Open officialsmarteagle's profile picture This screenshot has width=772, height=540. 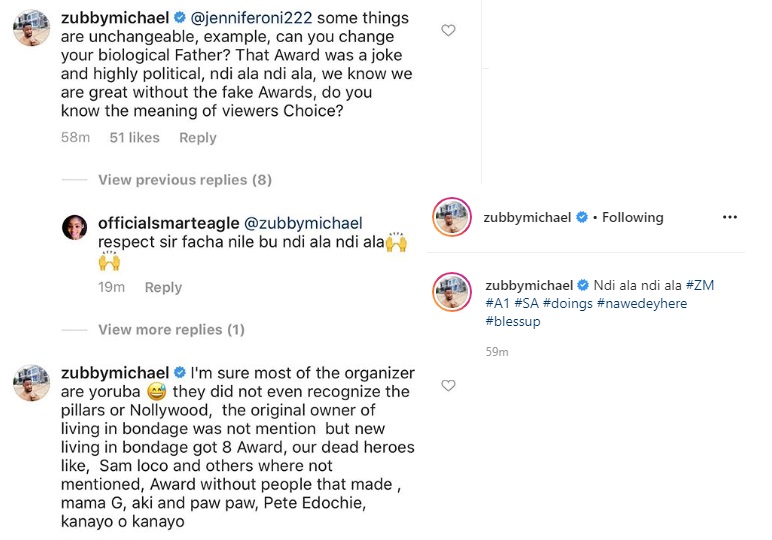click(78, 229)
